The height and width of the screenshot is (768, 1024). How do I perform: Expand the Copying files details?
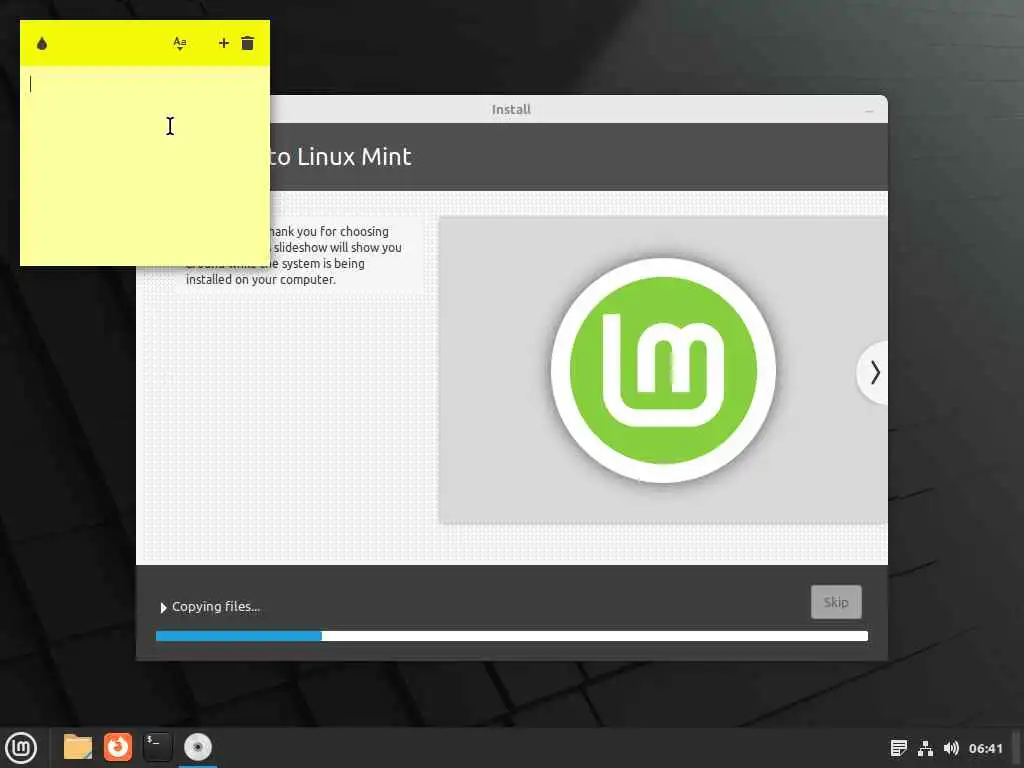(x=163, y=607)
